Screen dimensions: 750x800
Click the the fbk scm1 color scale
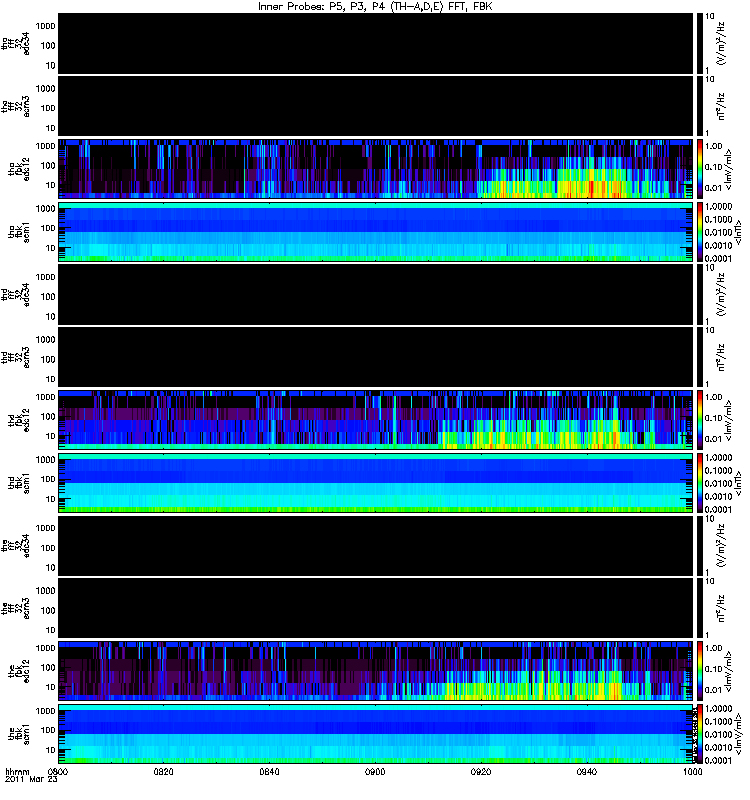point(699,734)
